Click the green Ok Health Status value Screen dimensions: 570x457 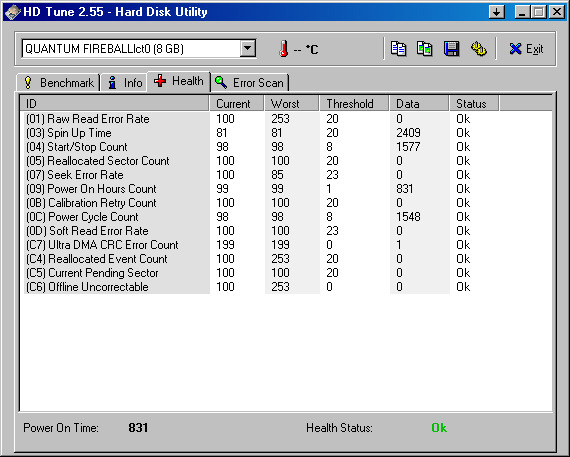pyautogui.click(x=439, y=428)
